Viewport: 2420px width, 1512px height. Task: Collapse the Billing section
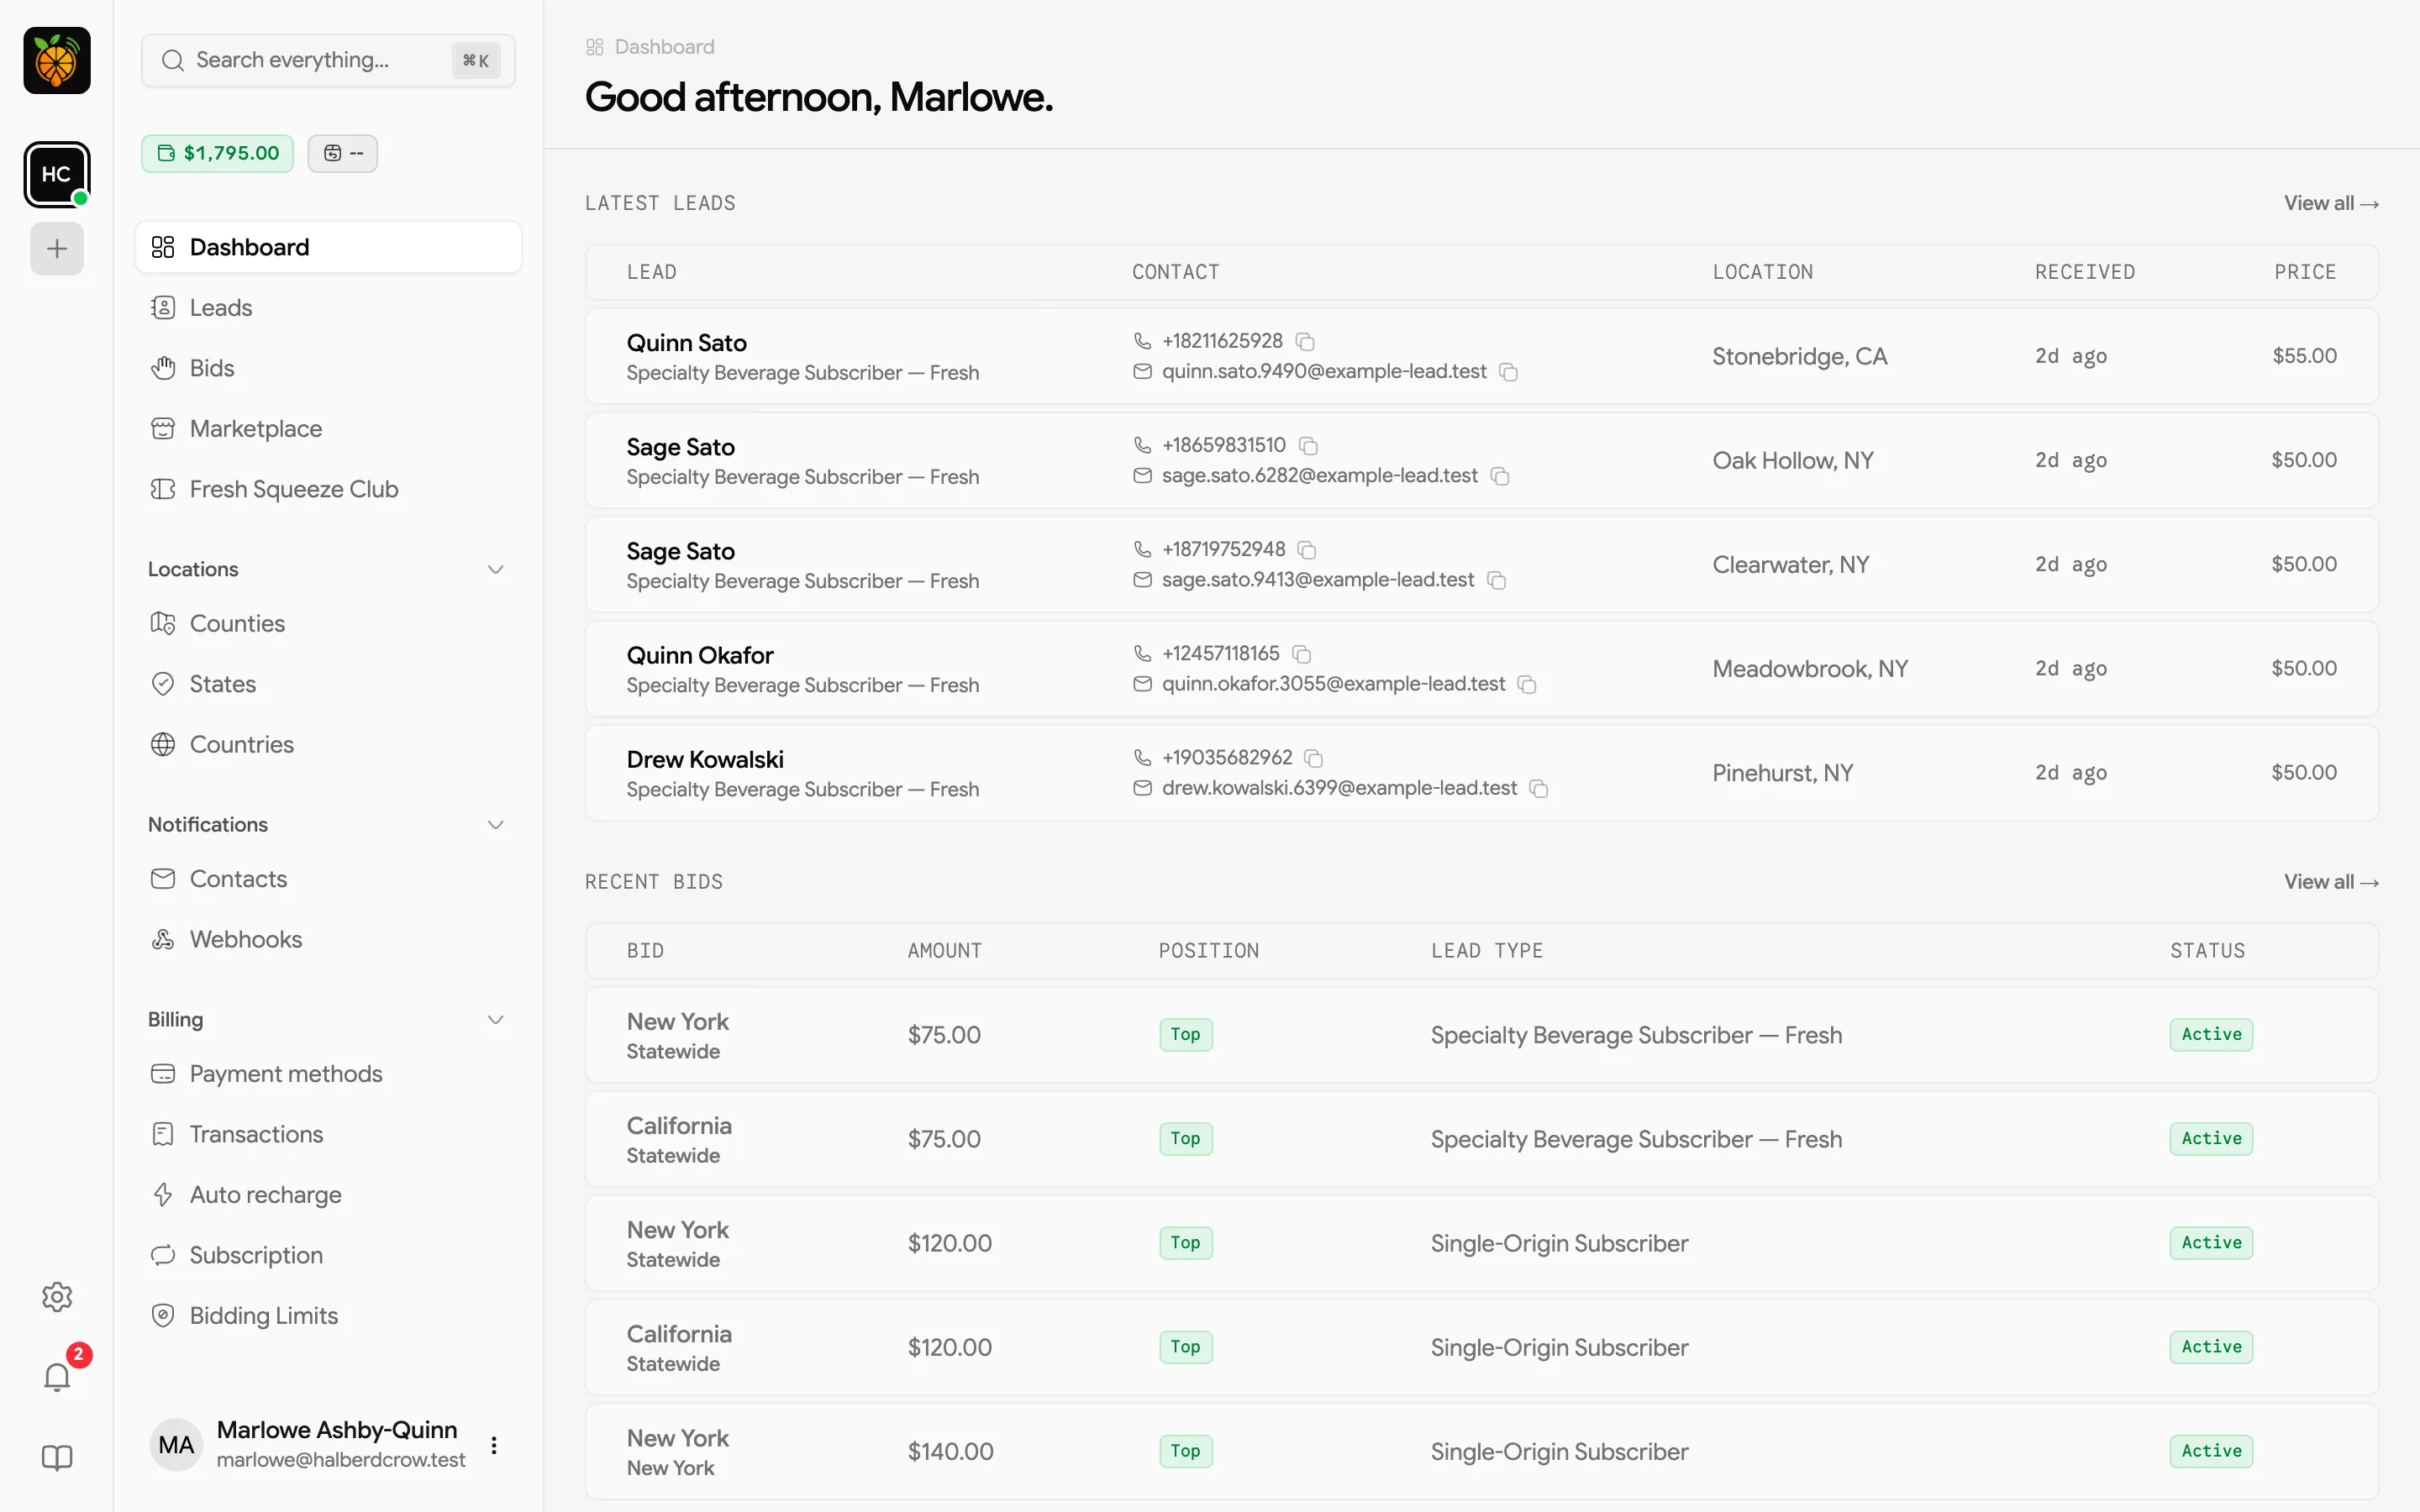coord(495,1019)
